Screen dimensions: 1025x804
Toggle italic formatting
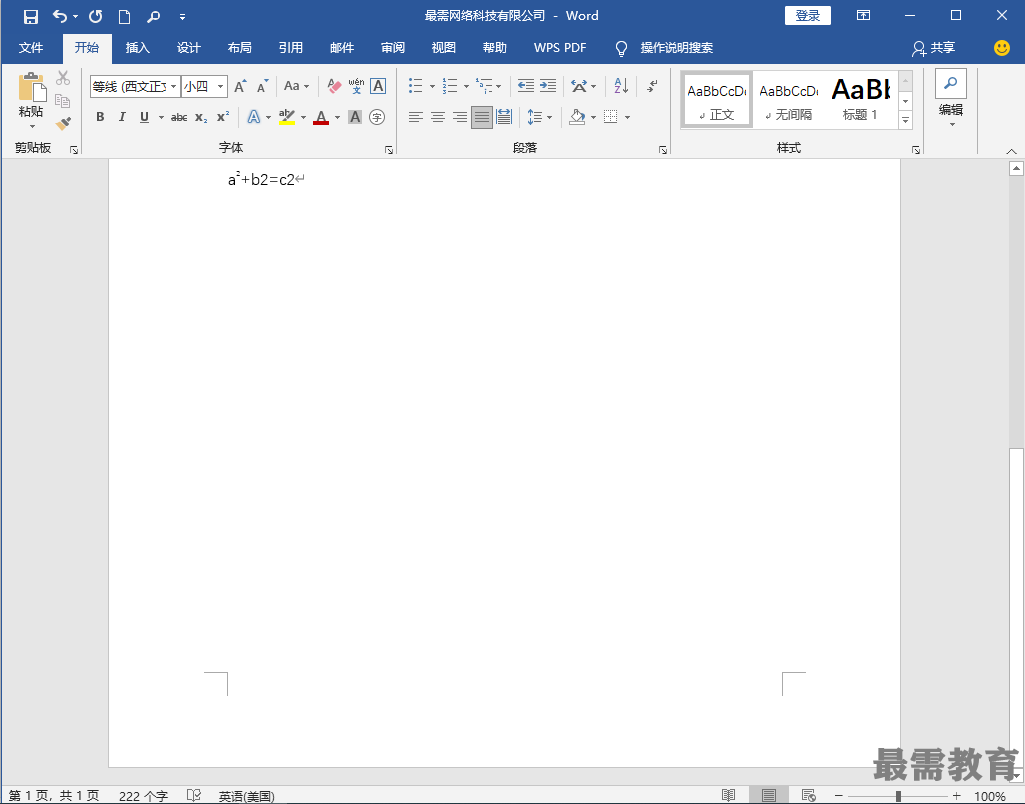[122, 117]
